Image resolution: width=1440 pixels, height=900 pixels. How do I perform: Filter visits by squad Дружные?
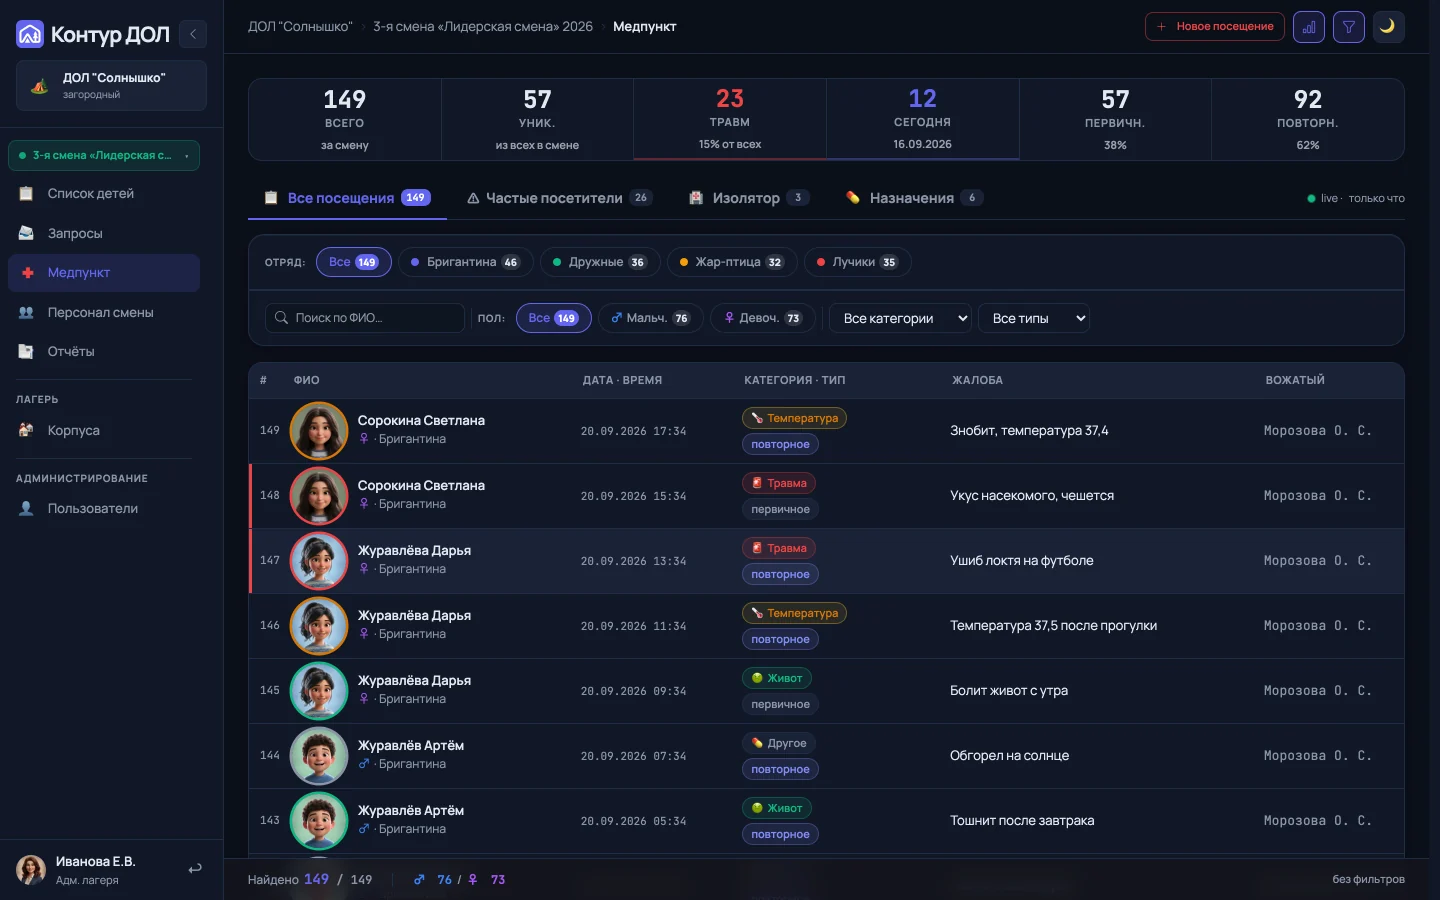pyautogui.click(x=600, y=262)
